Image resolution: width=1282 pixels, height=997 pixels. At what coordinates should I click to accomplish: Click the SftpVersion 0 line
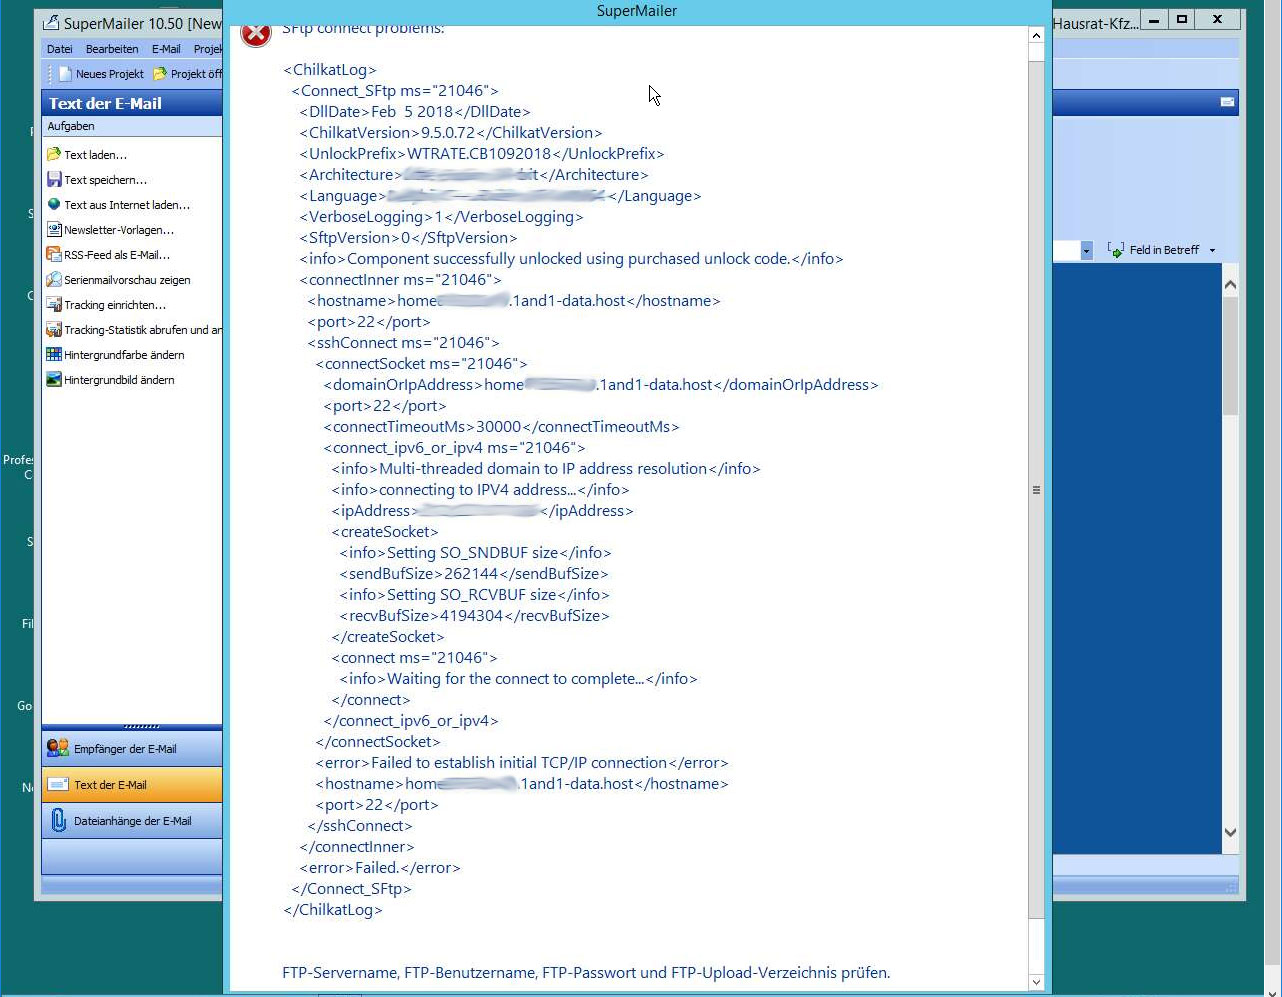pos(408,238)
